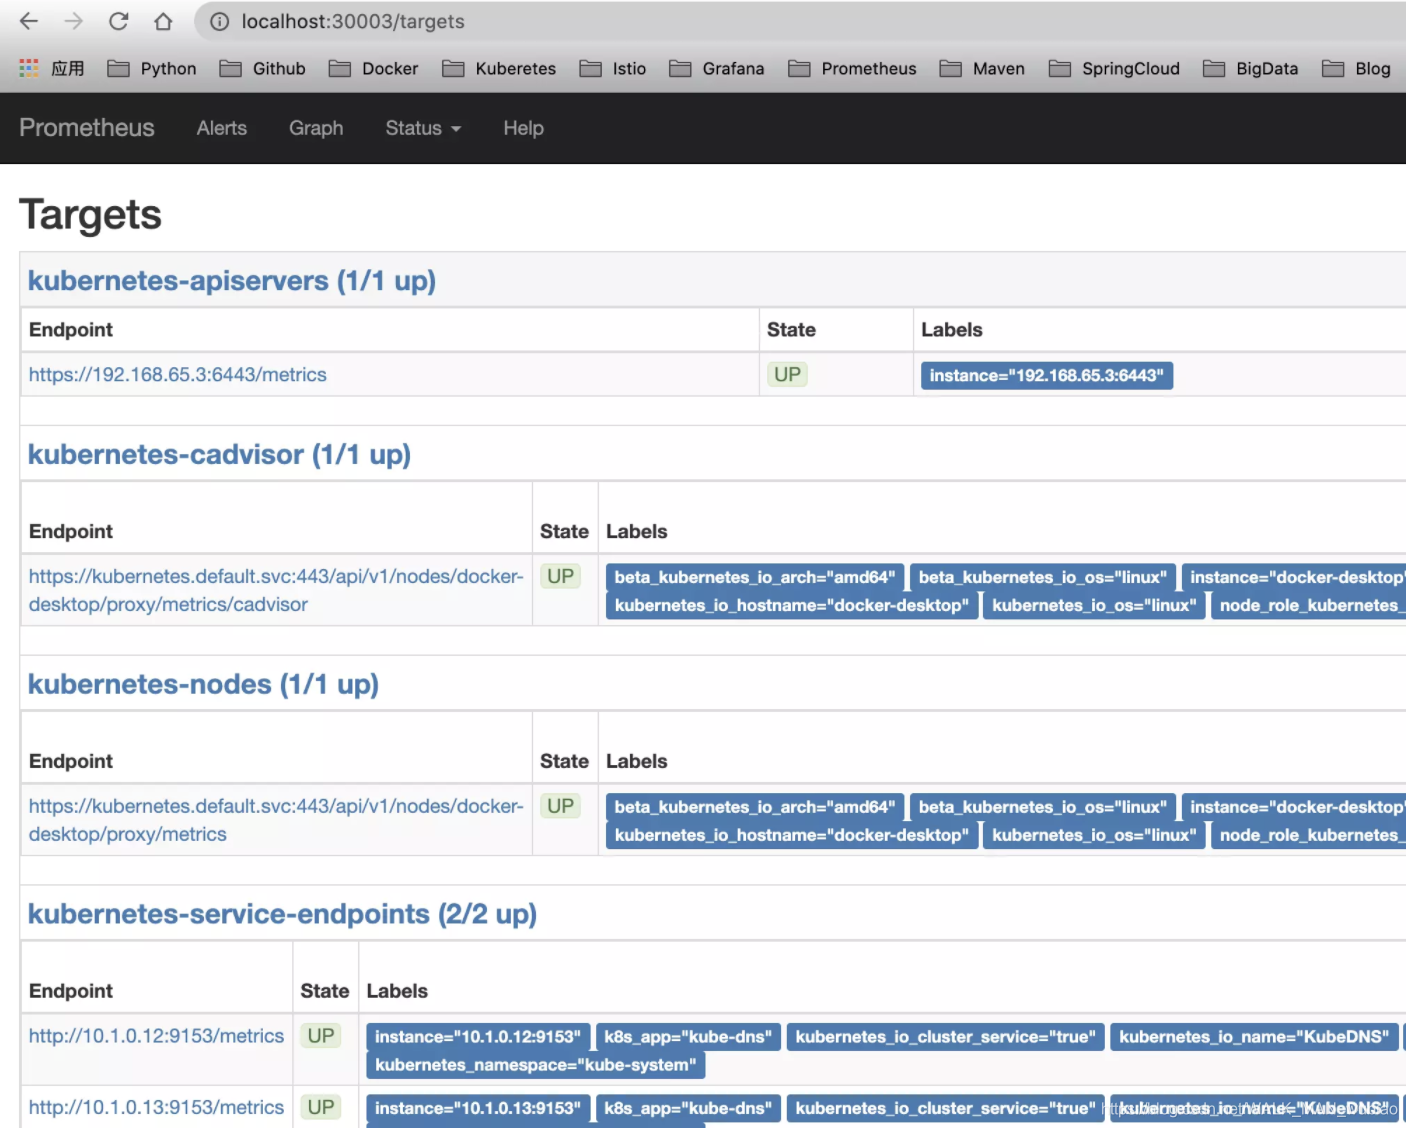Open the Istio bookmarks folder
Screen dimensions: 1408x1128
click(613, 68)
